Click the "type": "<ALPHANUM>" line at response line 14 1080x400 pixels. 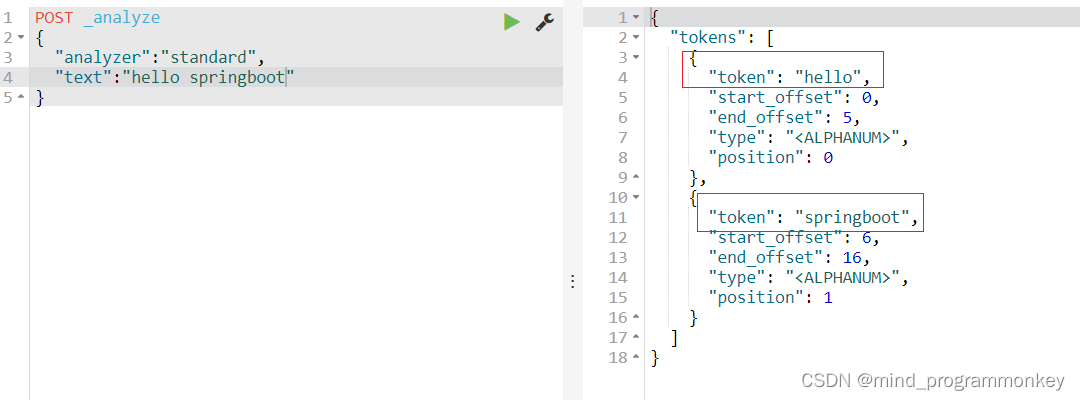(x=809, y=277)
